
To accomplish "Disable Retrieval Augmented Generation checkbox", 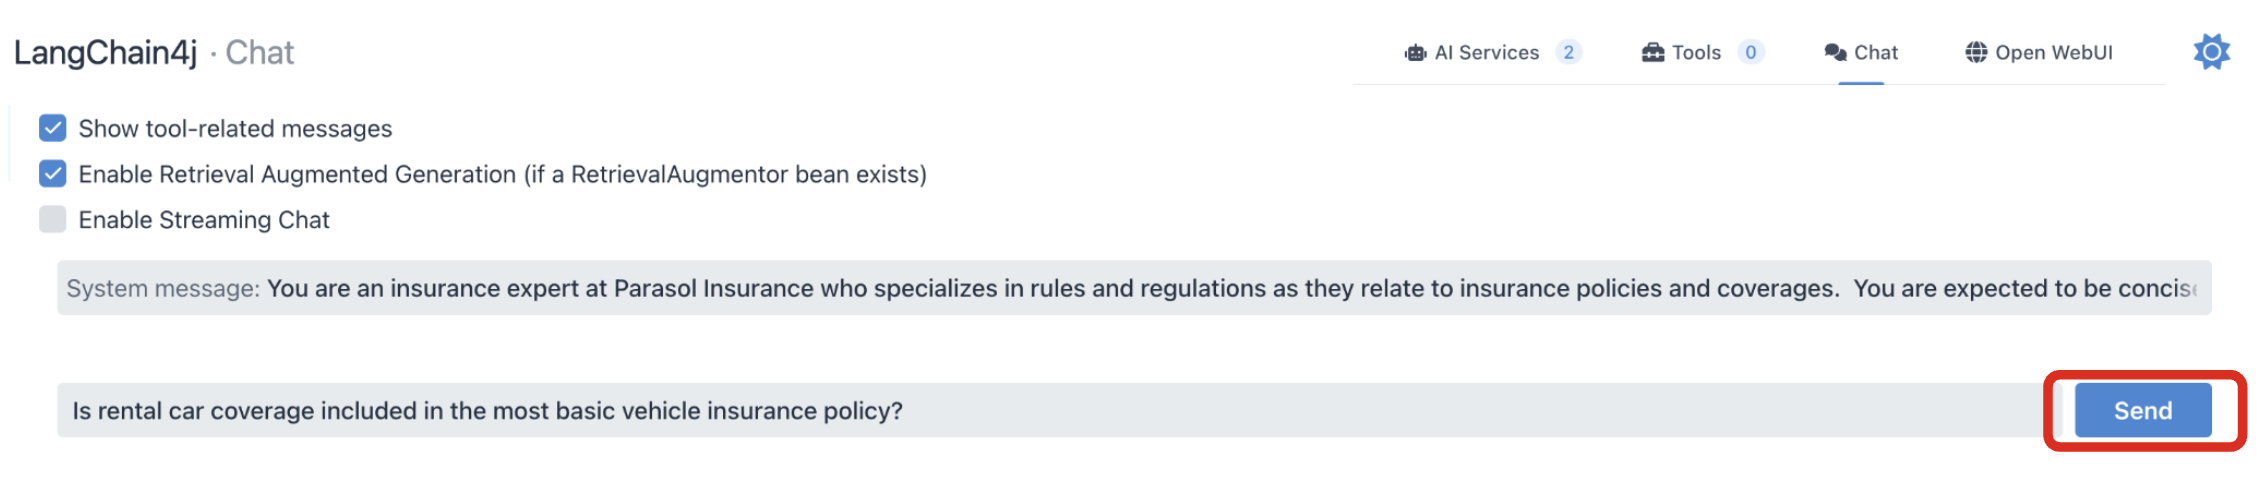I will point(53,174).
